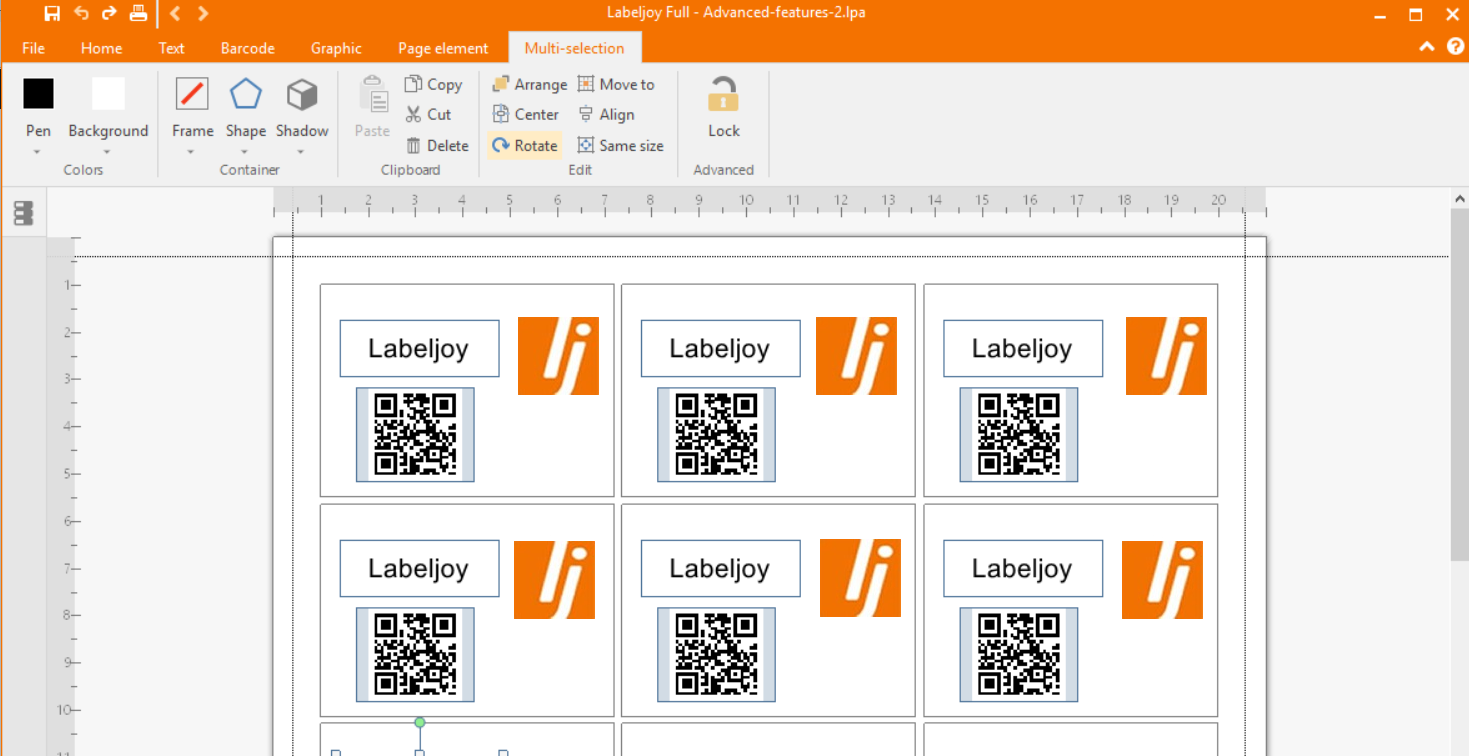Viewport: 1469px width, 756px height.
Task: Select orange logo in second-row right label
Action: click(1162, 580)
